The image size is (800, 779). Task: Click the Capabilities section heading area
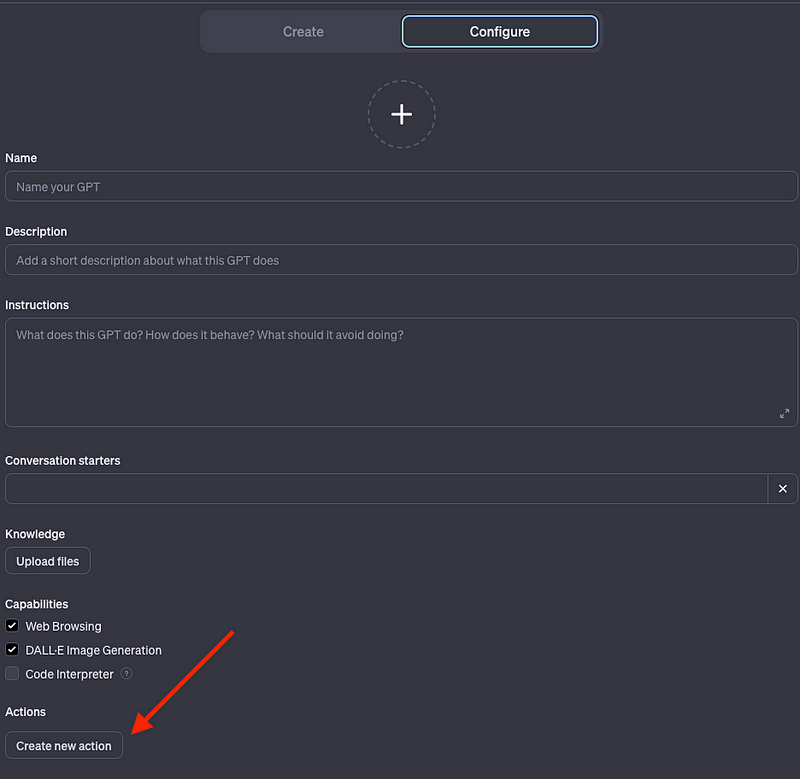[37, 604]
